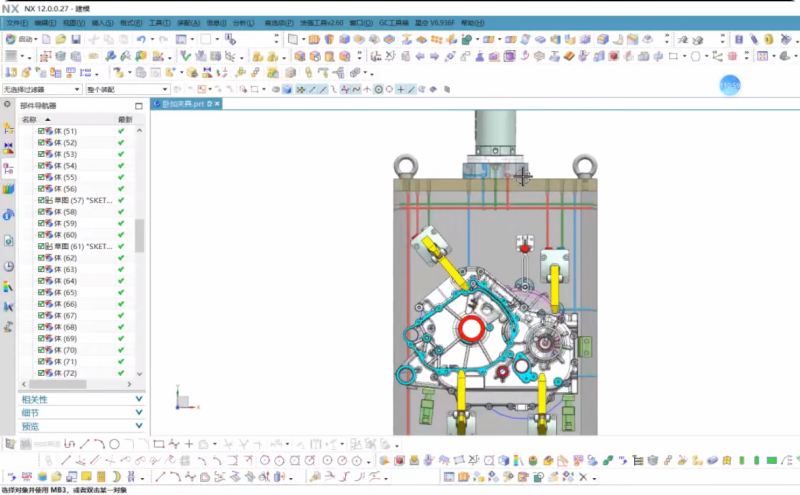Open the 文件(F) menu

pyautogui.click(x=17, y=22)
